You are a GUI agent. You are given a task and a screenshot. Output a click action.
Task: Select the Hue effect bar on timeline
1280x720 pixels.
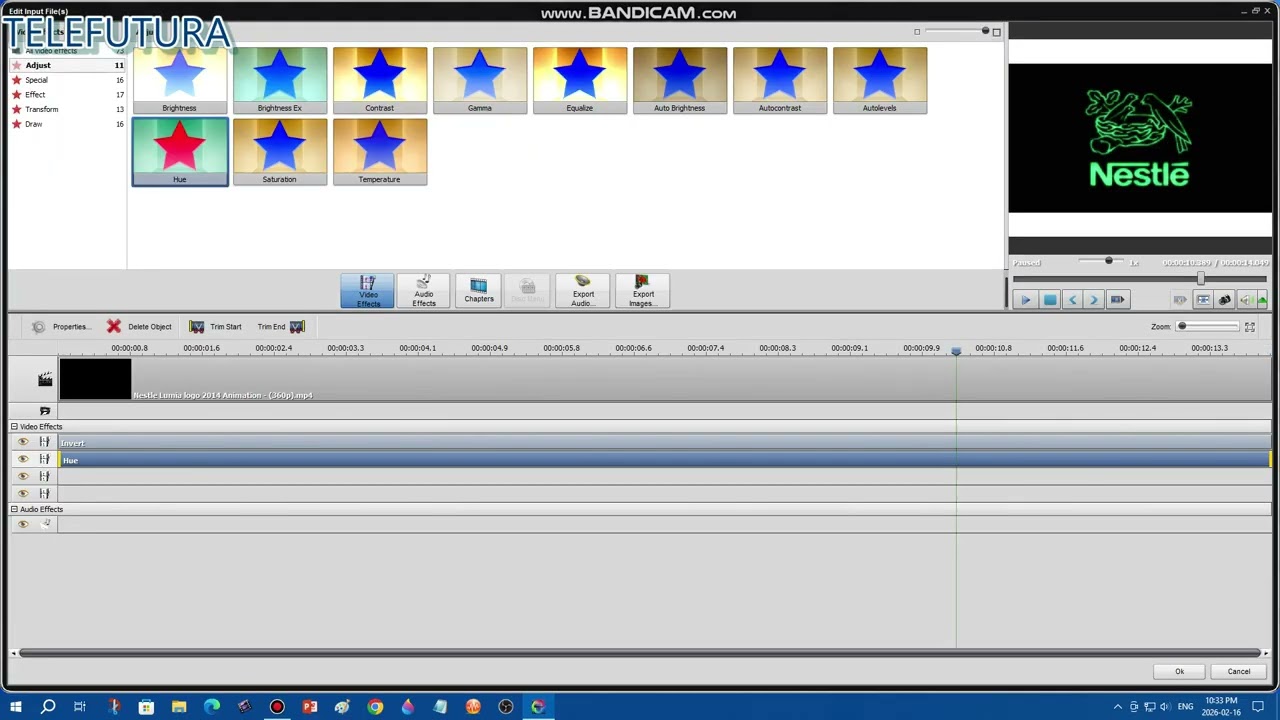click(665, 460)
